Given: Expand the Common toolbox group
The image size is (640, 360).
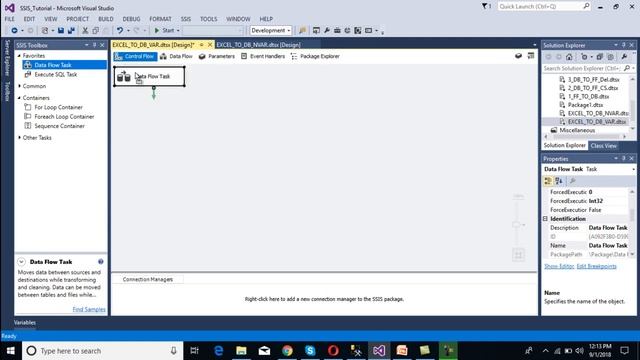Looking at the screenshot, I should click(x=19, y=86).
